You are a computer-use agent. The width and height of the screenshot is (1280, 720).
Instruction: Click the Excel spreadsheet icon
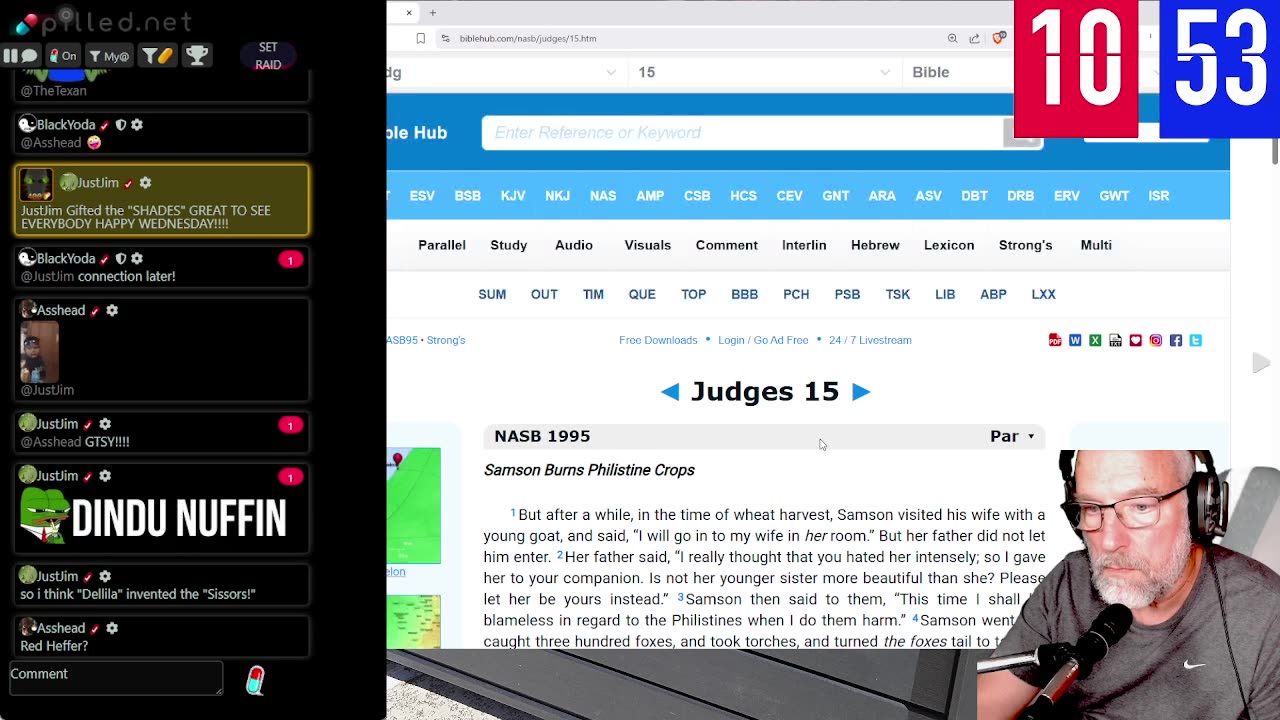point(1095,341)
